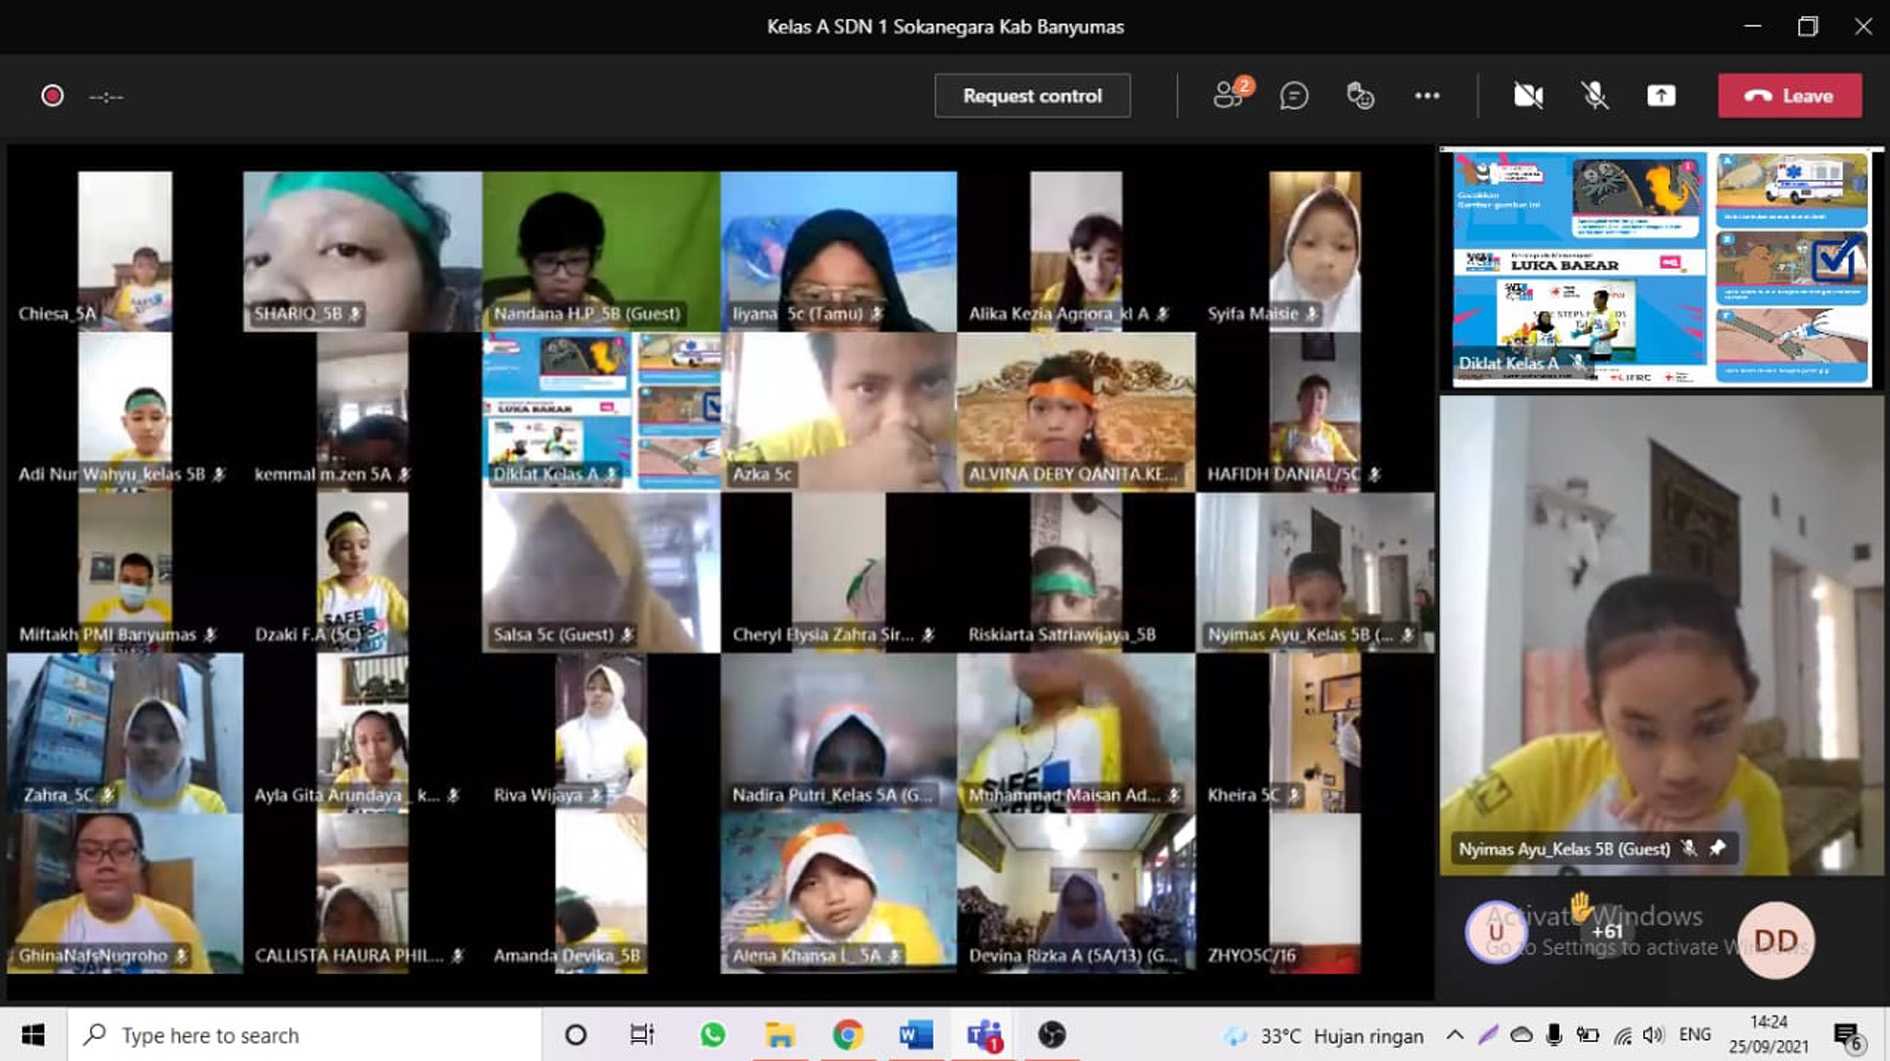The width and height of the screenshot is (1890, 1061).
Task: Toggle the microphone mute button
Action: click(1595, 96)
